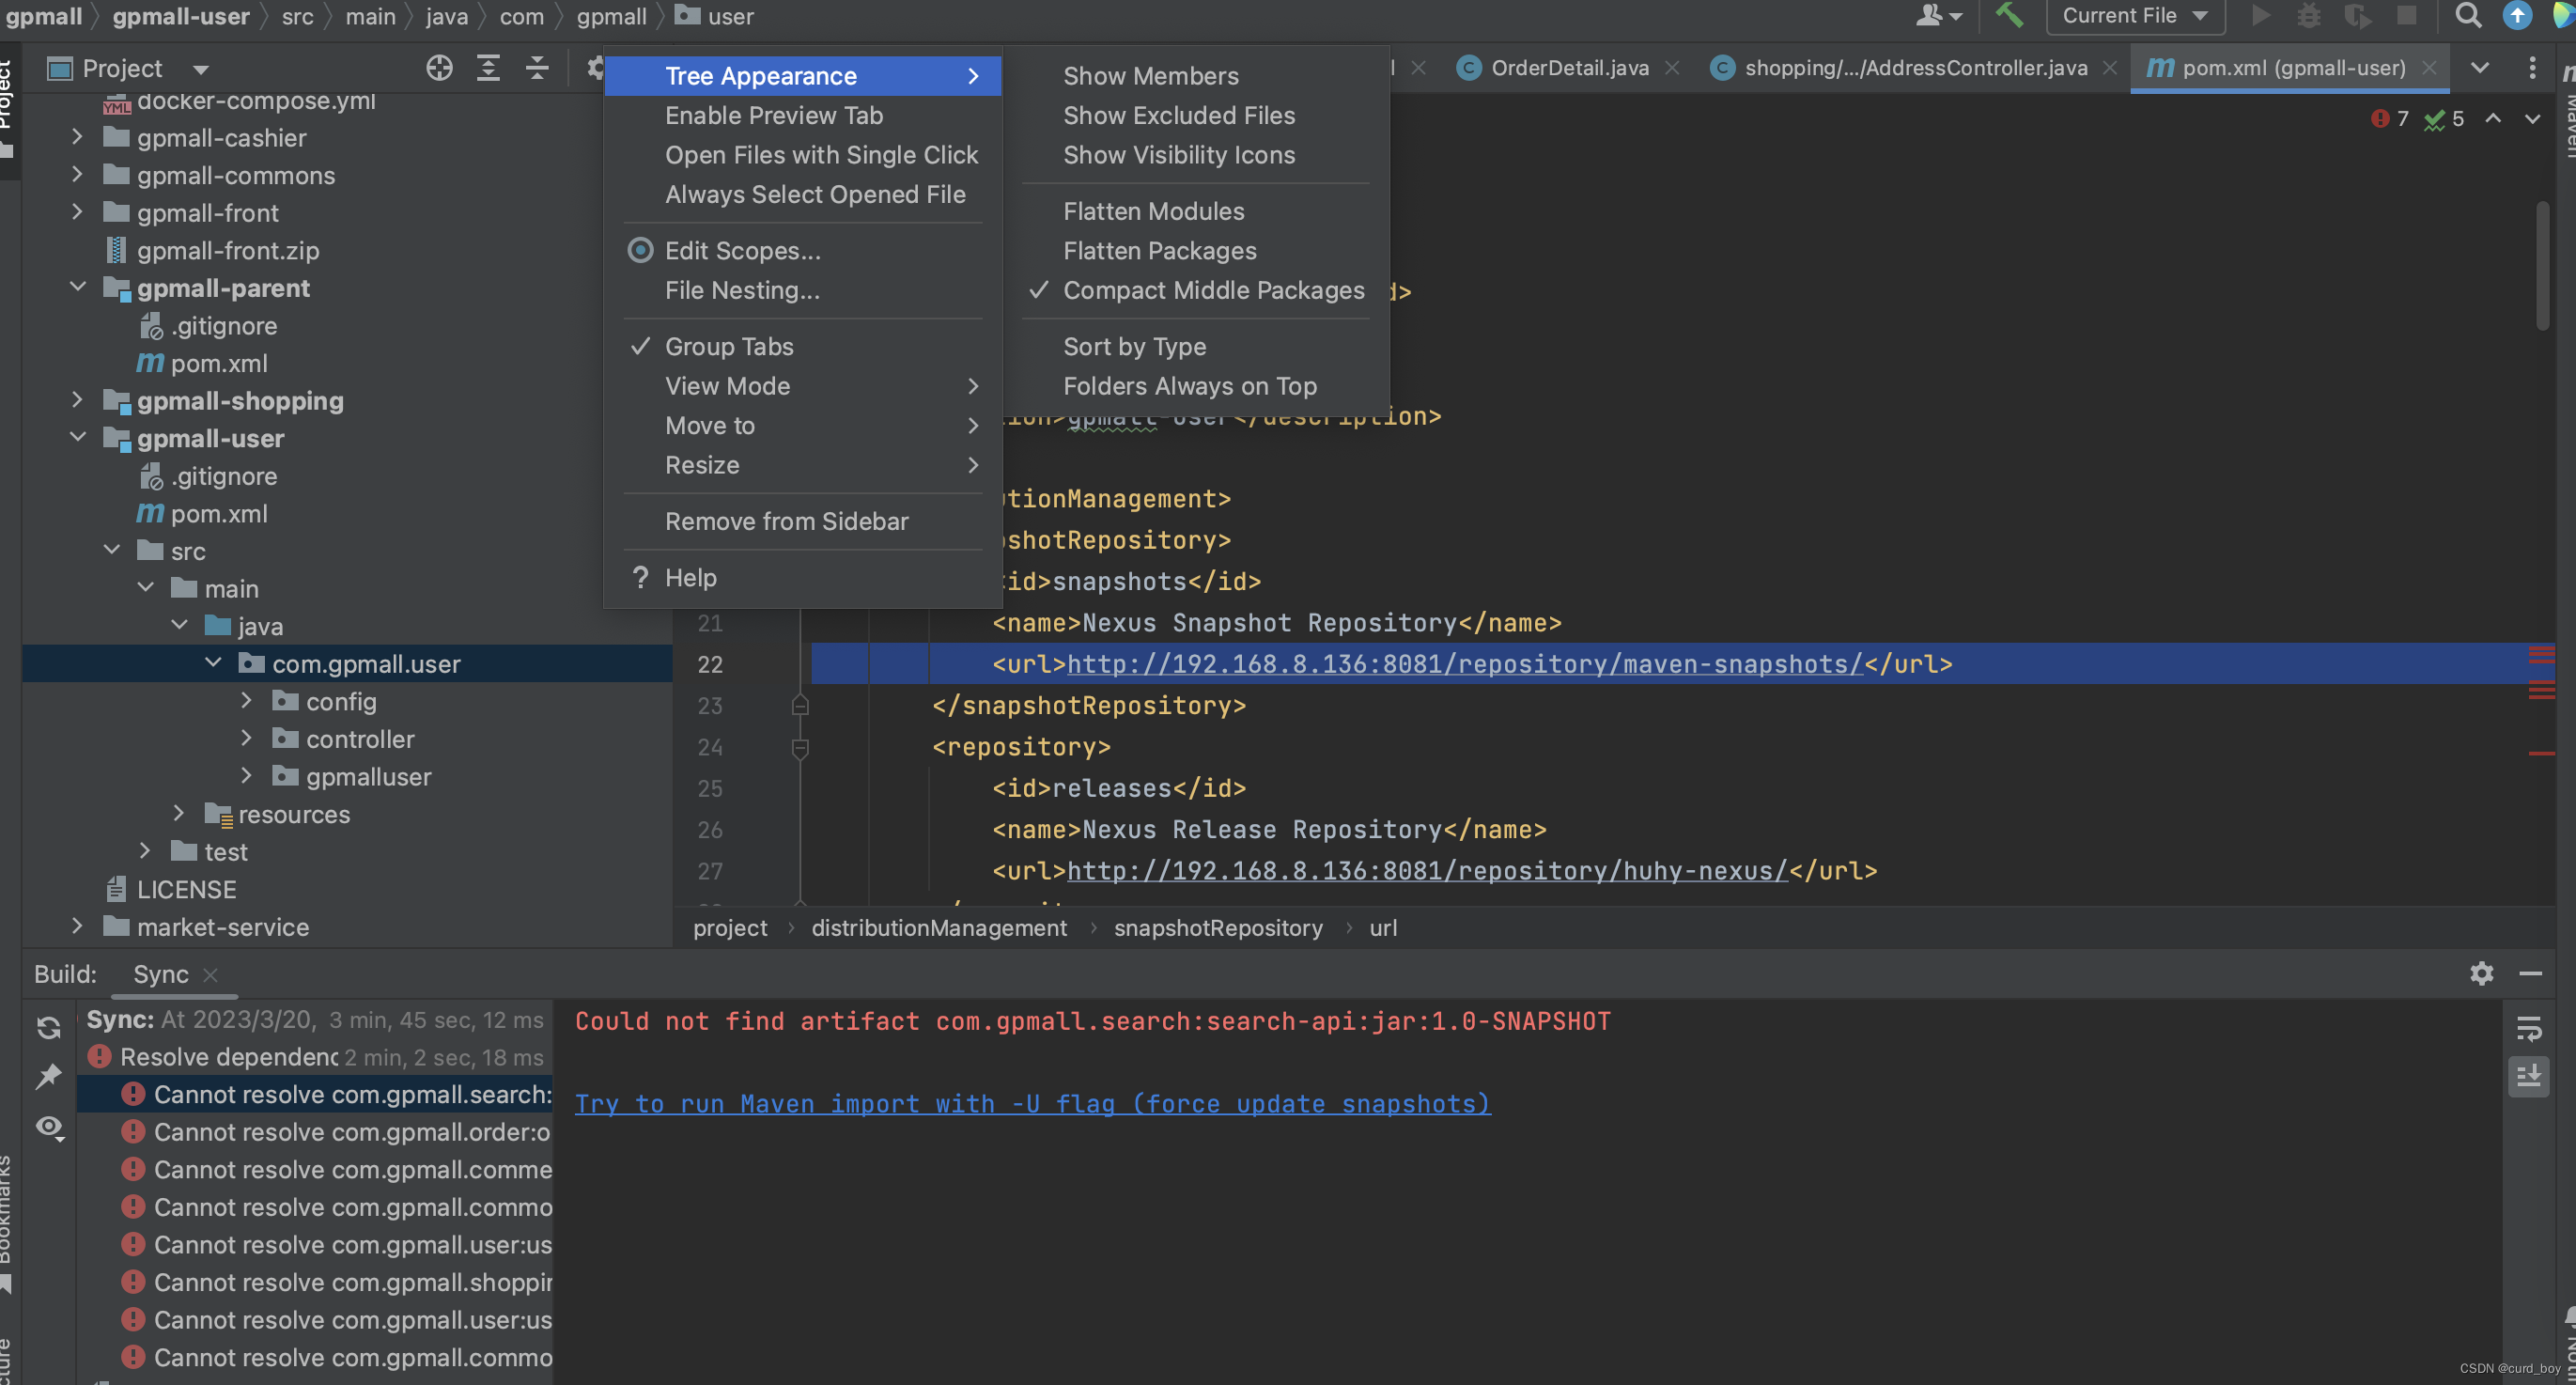Expand the gpmall-shopping module
This screenshot has width=2576, height=1385.
[x=77, y=400]
